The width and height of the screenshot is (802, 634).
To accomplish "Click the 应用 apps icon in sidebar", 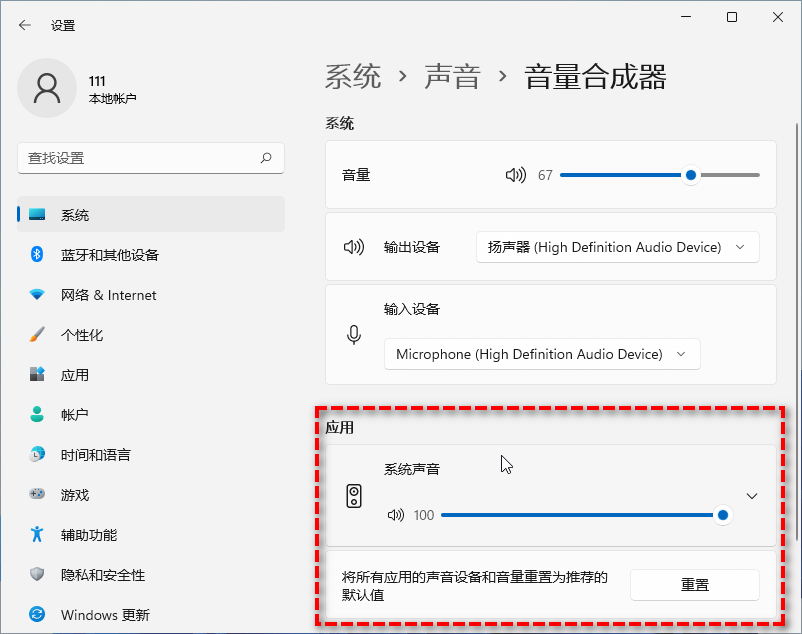I will (x=37, y=374).
